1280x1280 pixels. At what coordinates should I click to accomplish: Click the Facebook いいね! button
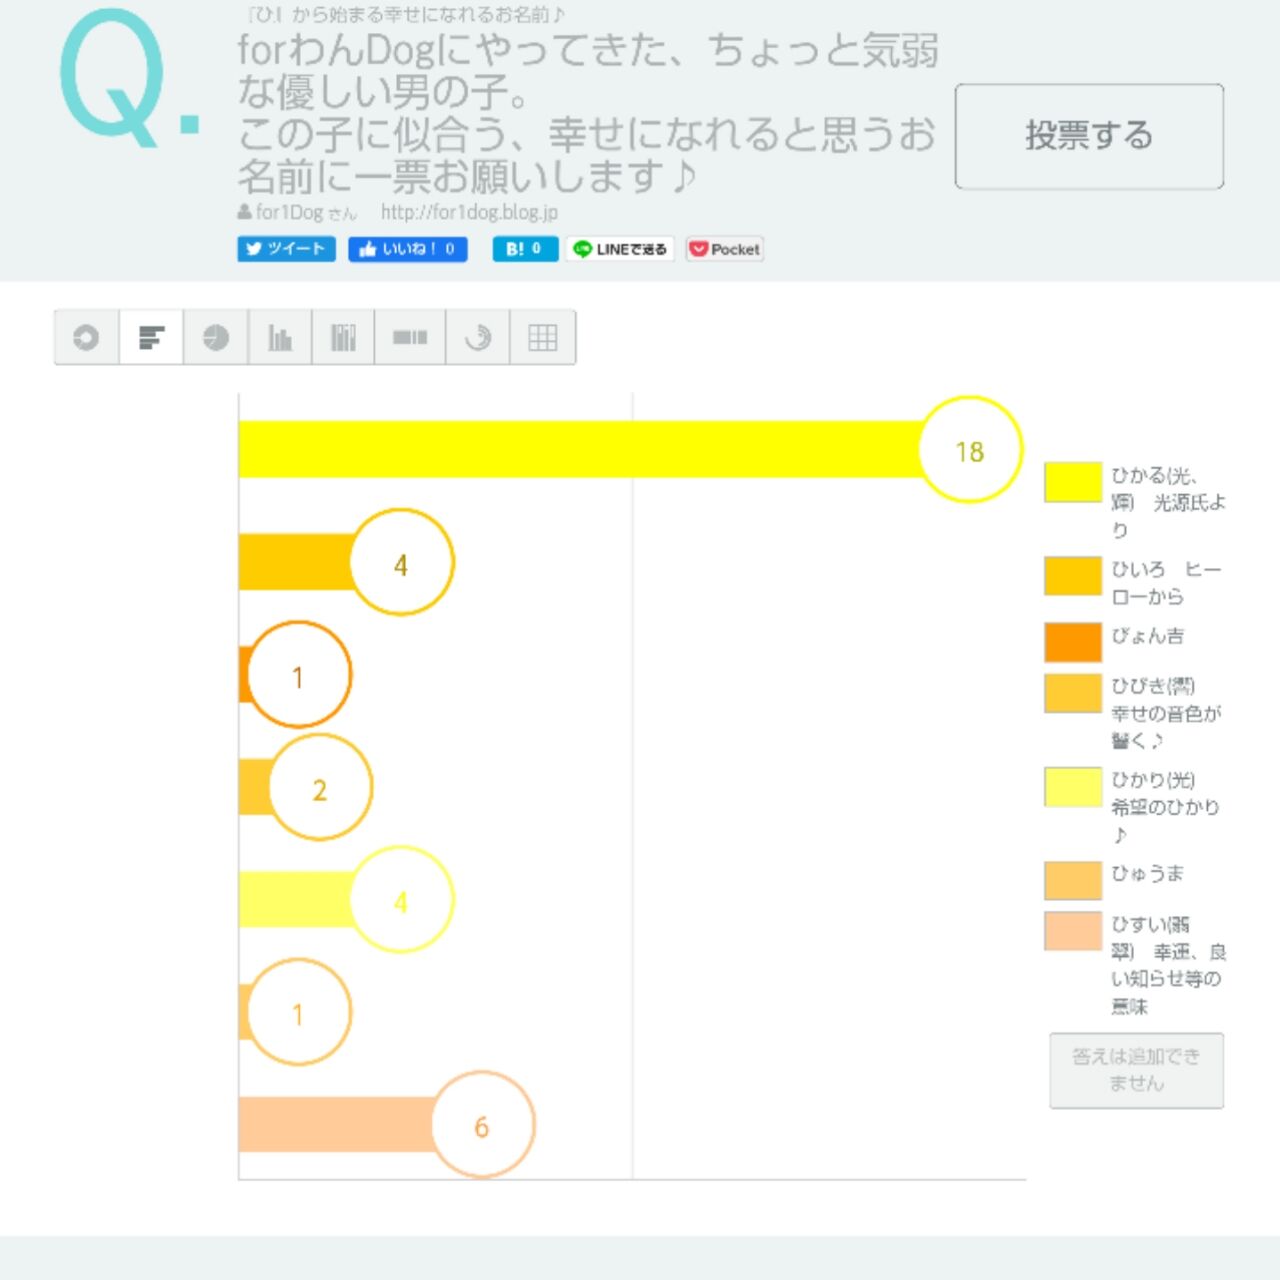pyautogui.click(x=407, y=249)
